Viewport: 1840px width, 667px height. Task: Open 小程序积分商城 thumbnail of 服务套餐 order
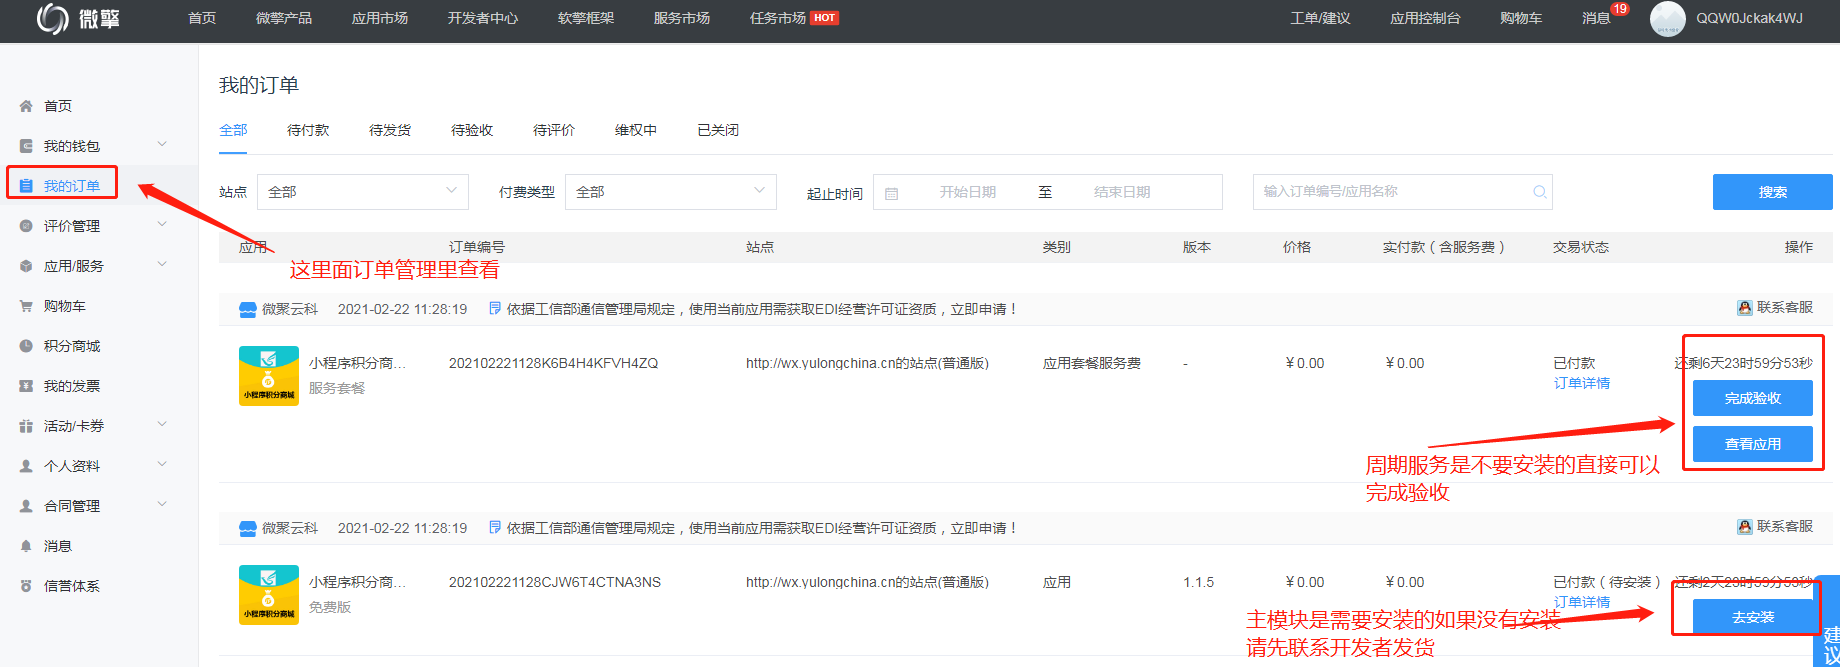[x=269, y=375]
